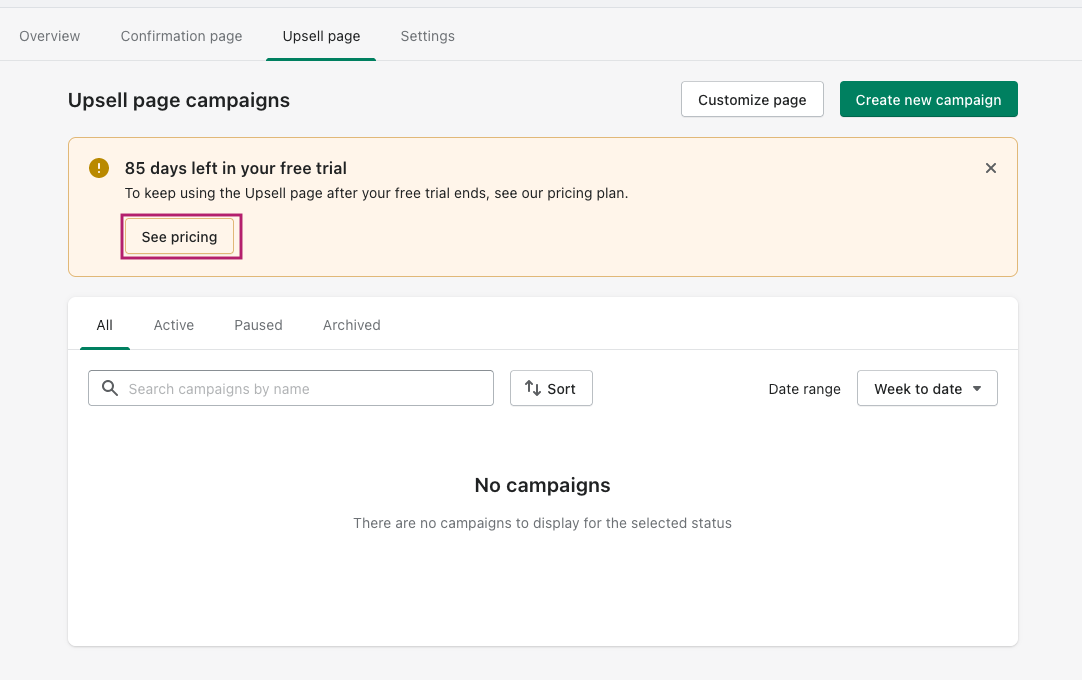Filter campaigns by Active status
This screenshot has width=1082, height=680.
[x=174, y=325]
